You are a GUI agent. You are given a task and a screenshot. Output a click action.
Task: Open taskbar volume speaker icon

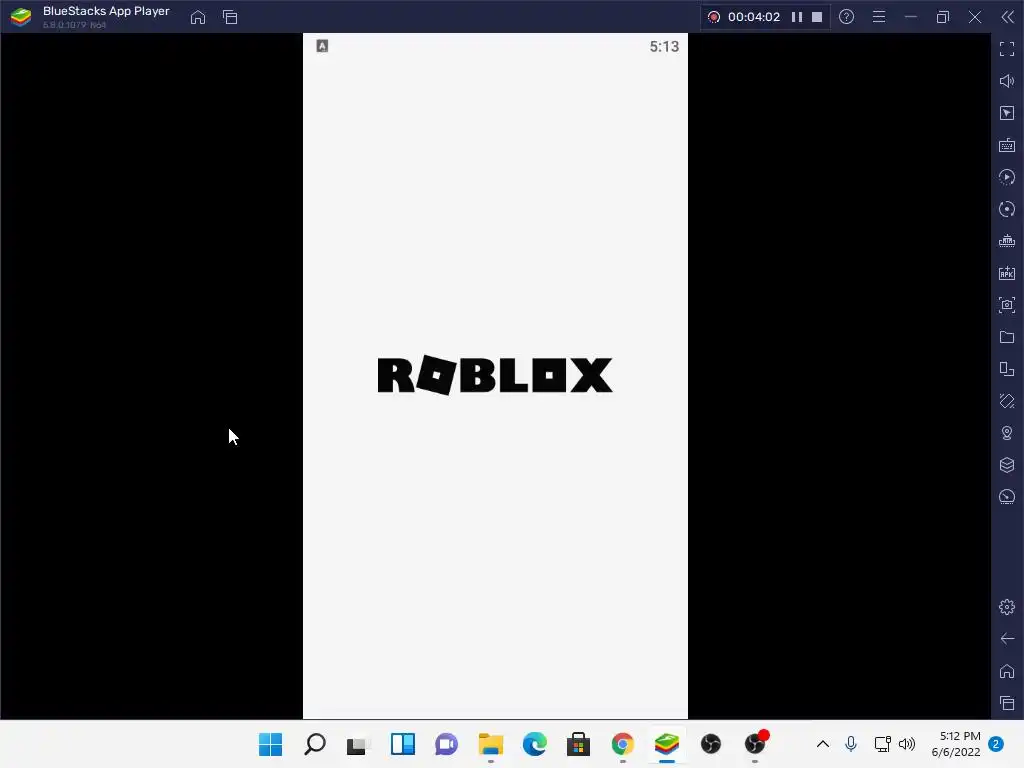point(906,744)
